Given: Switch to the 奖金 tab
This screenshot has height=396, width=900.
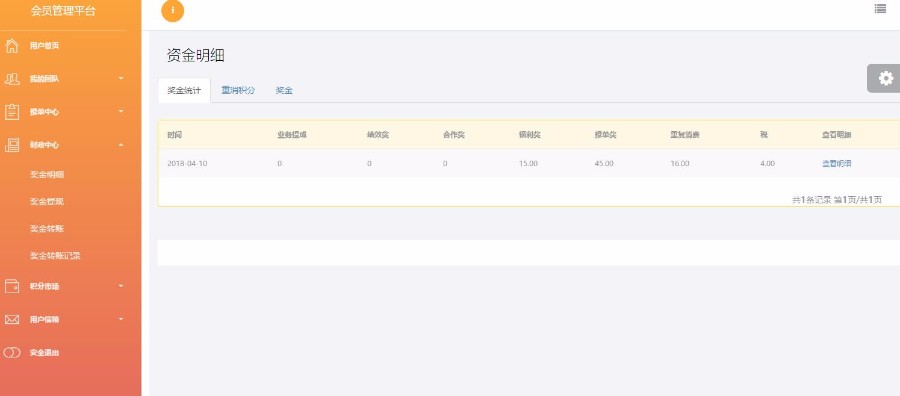Looking at the screenshot, I should tap(284, 91).
